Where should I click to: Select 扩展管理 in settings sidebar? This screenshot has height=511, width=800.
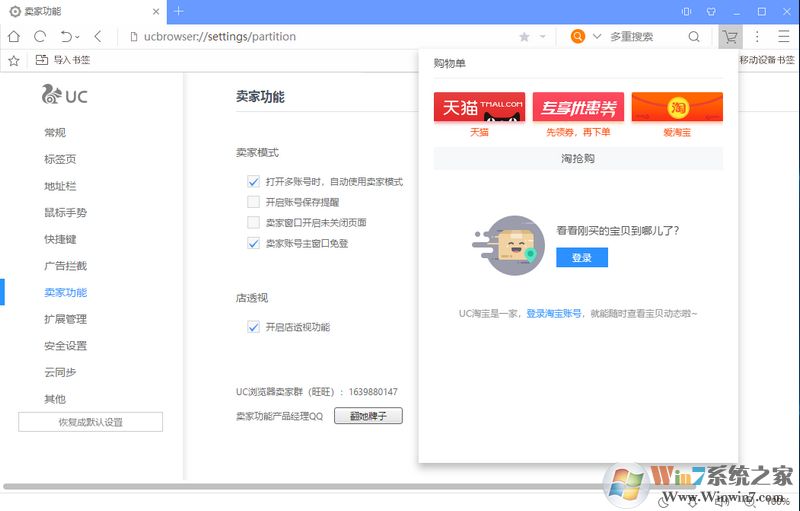(x=65, y=319)
